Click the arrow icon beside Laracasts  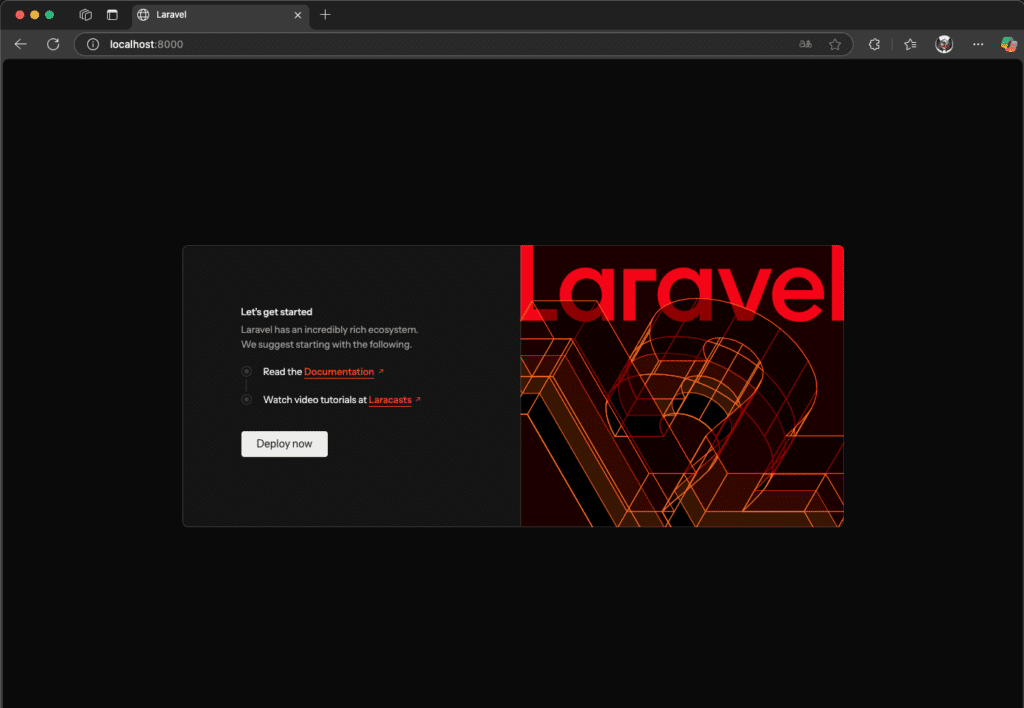418,399
